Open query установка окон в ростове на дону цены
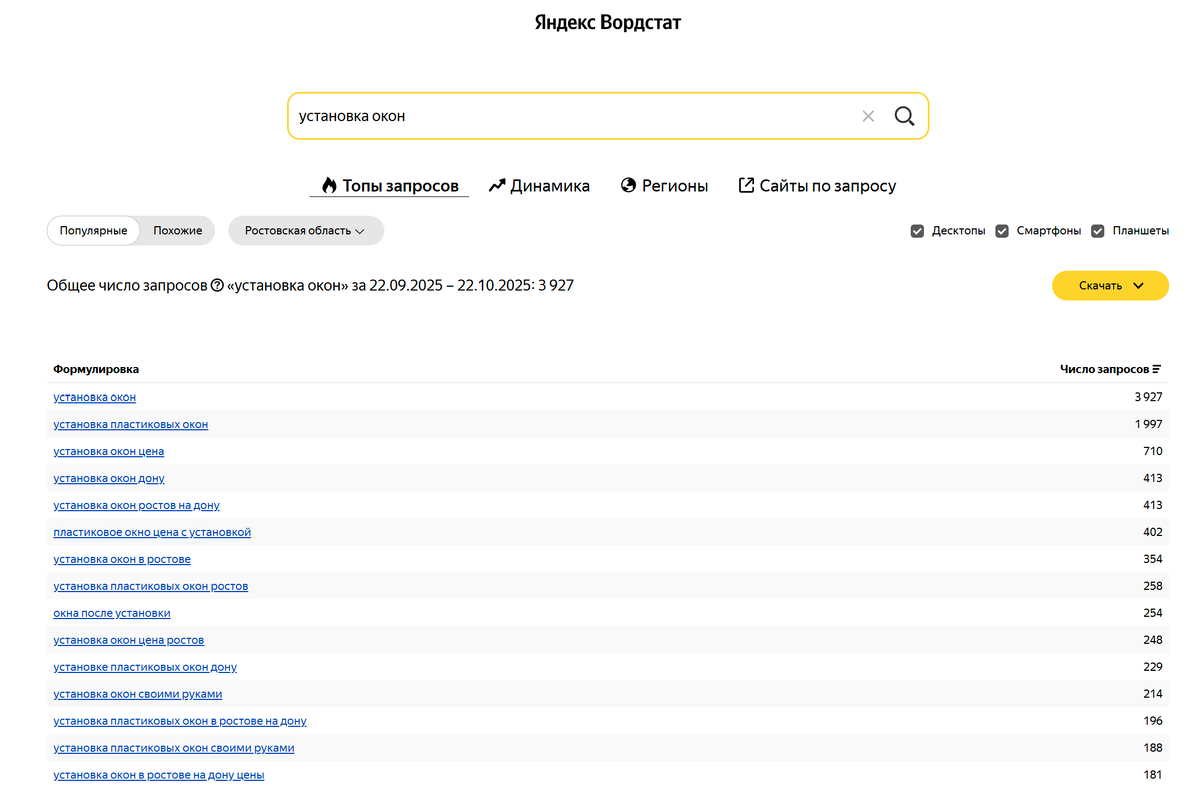Viewport: 1200px width, 788px height. 159,775
